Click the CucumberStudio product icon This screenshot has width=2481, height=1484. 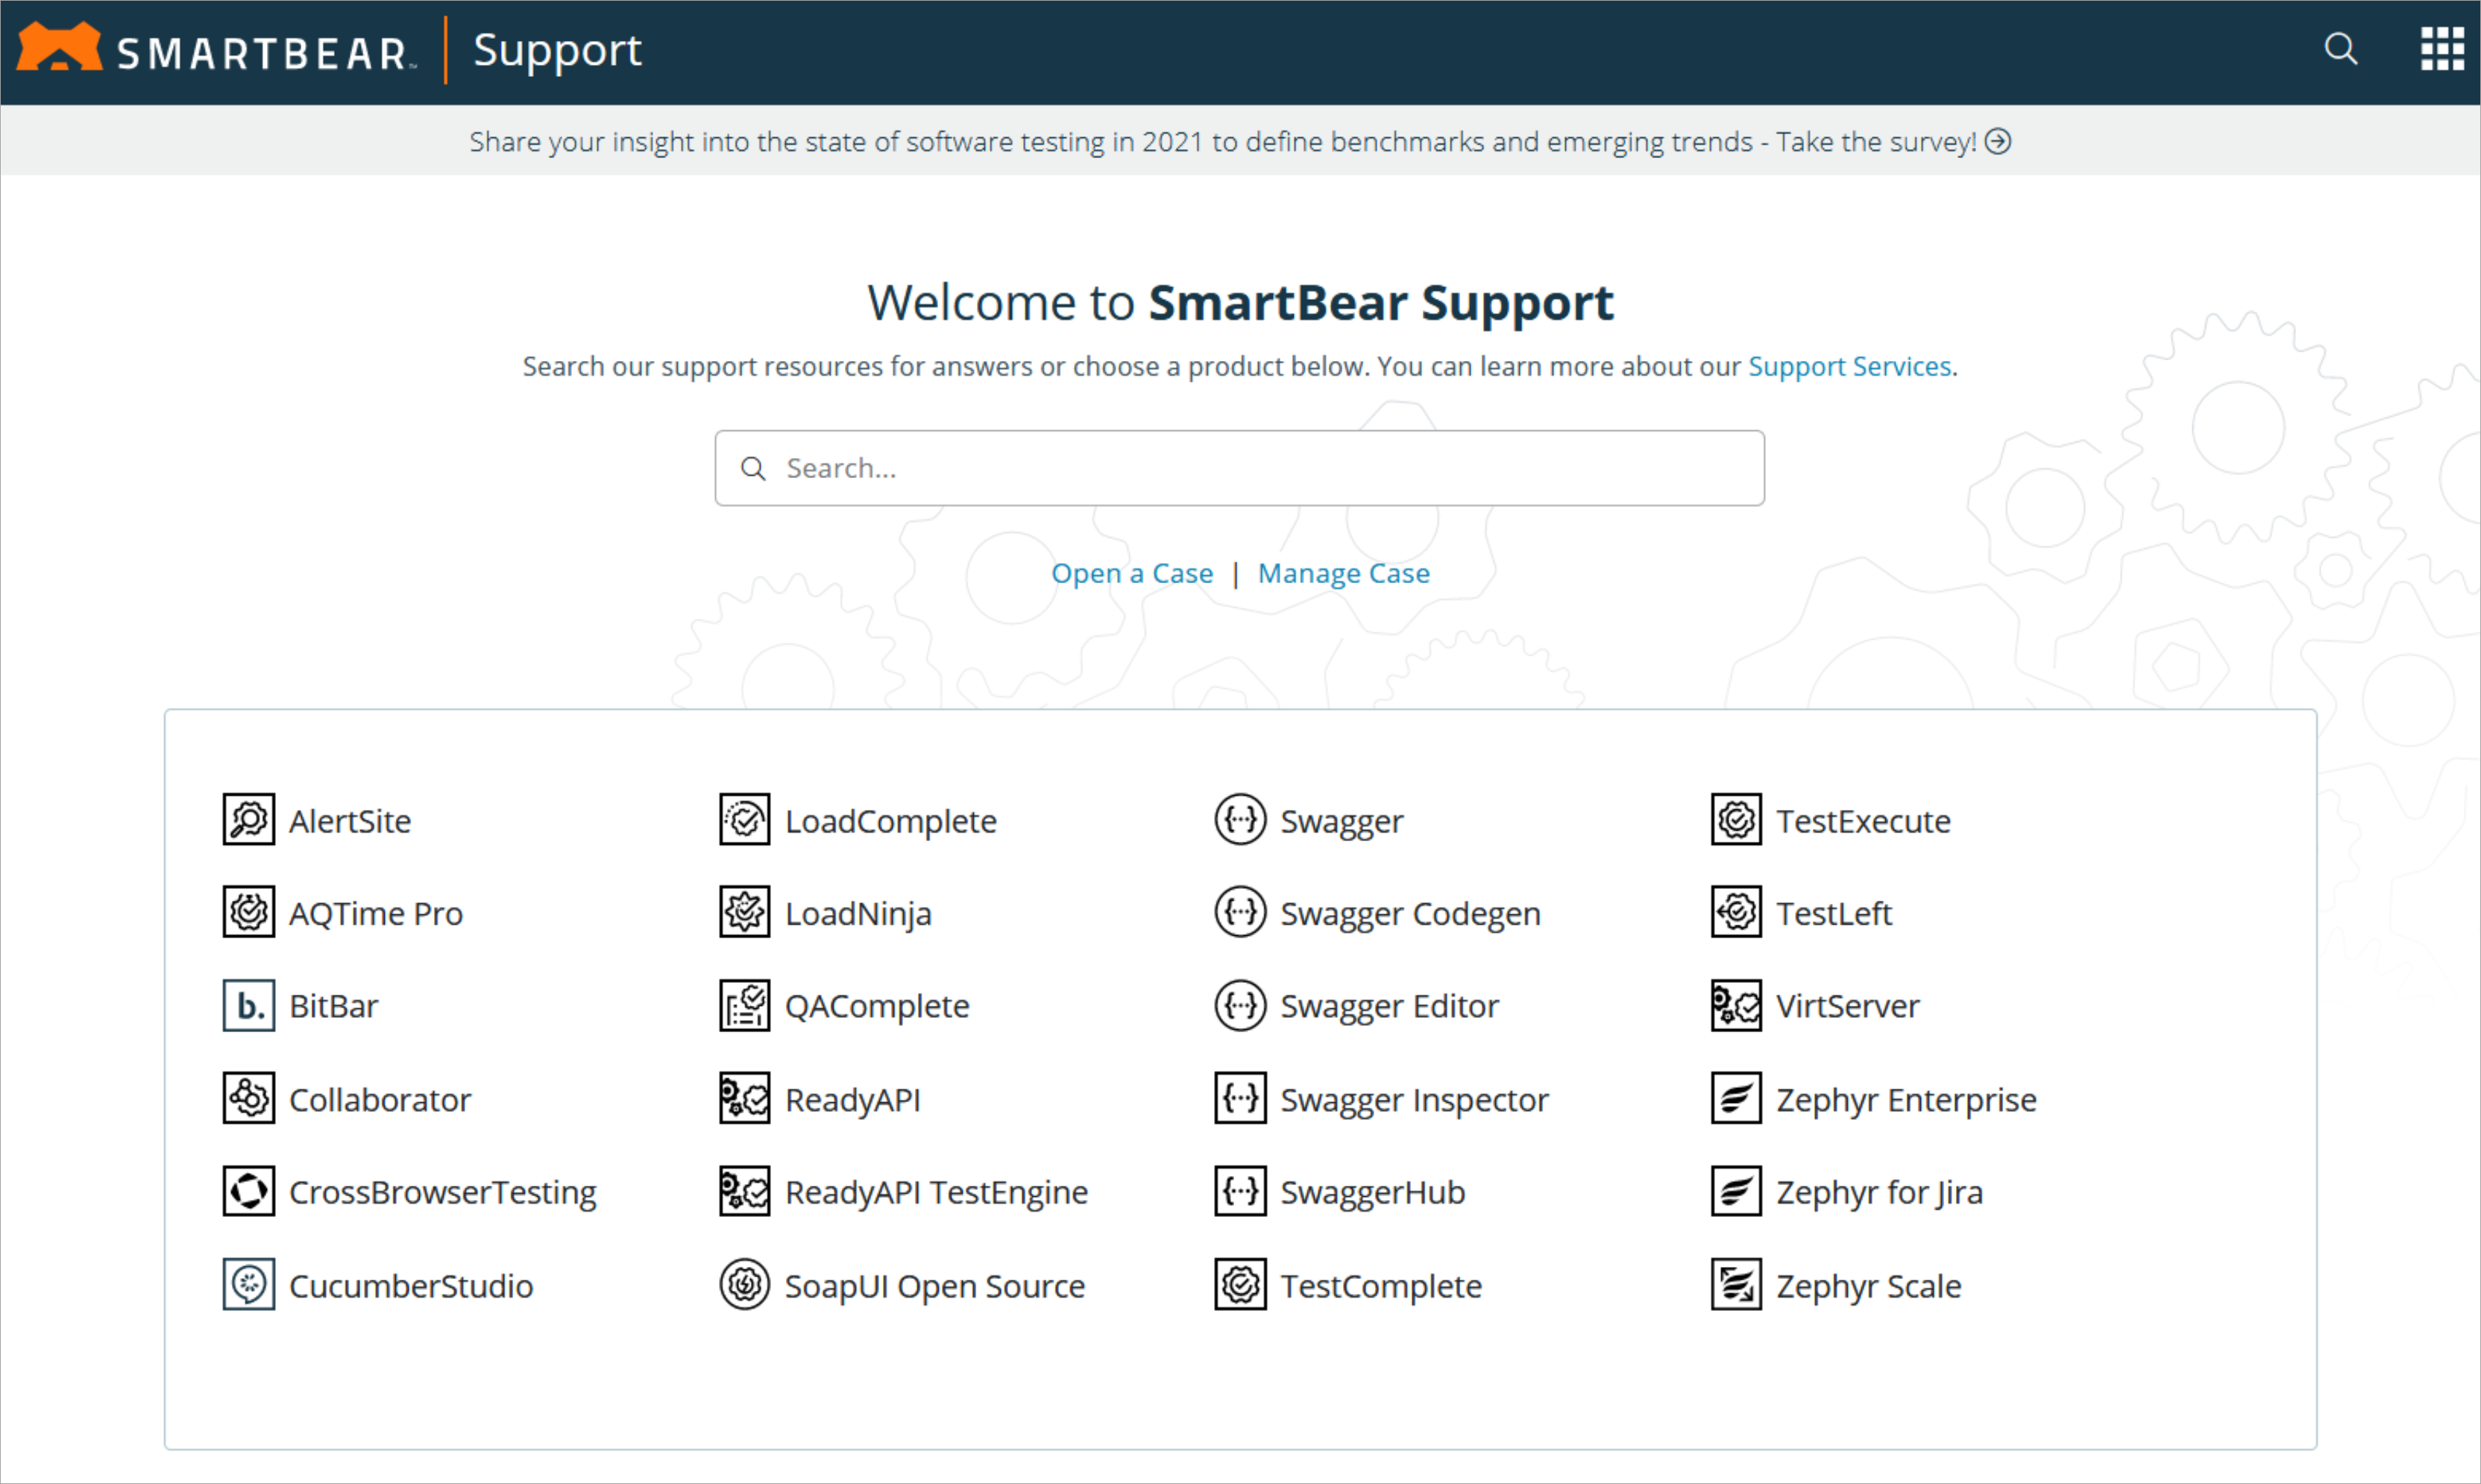click(248, 1284)
